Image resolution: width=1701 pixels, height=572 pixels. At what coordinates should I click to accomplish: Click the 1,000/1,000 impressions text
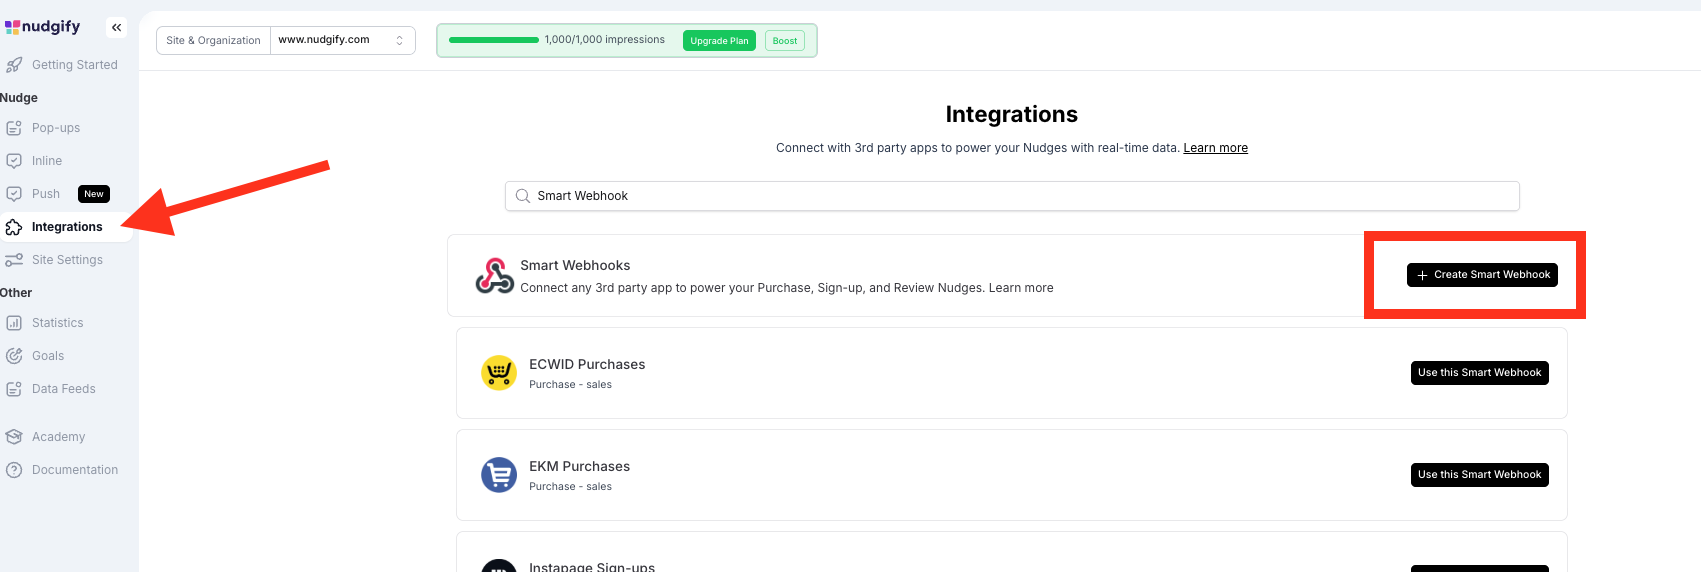(605, 40)
